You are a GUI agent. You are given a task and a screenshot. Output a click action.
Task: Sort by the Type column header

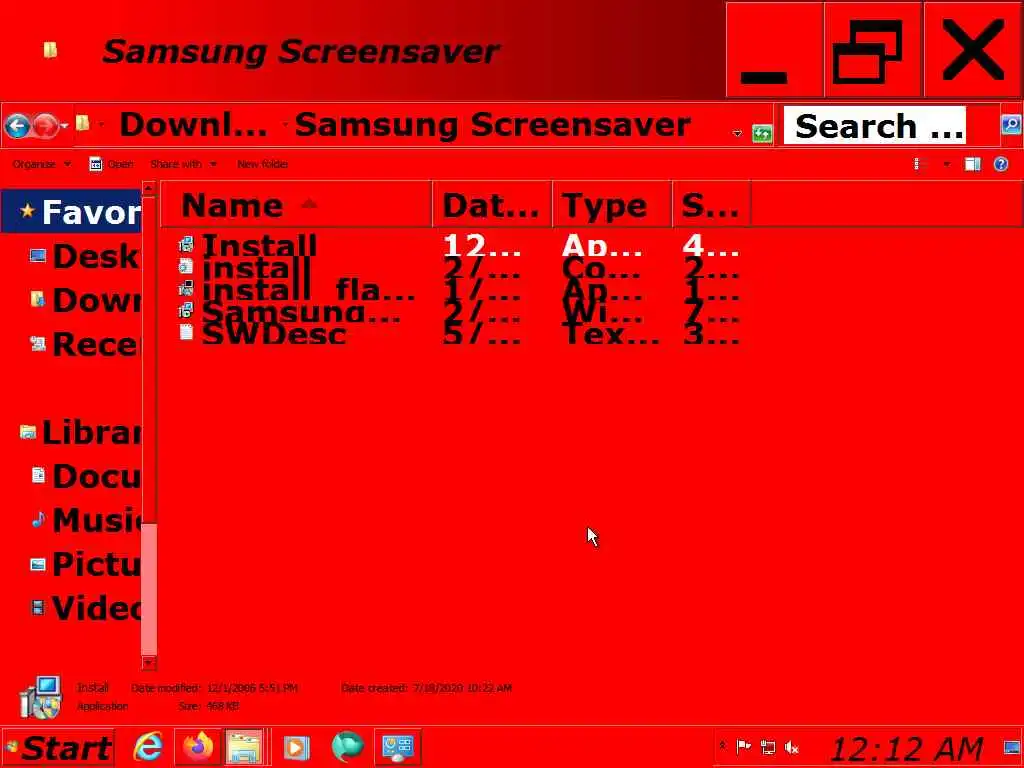[x=612, y=205]
